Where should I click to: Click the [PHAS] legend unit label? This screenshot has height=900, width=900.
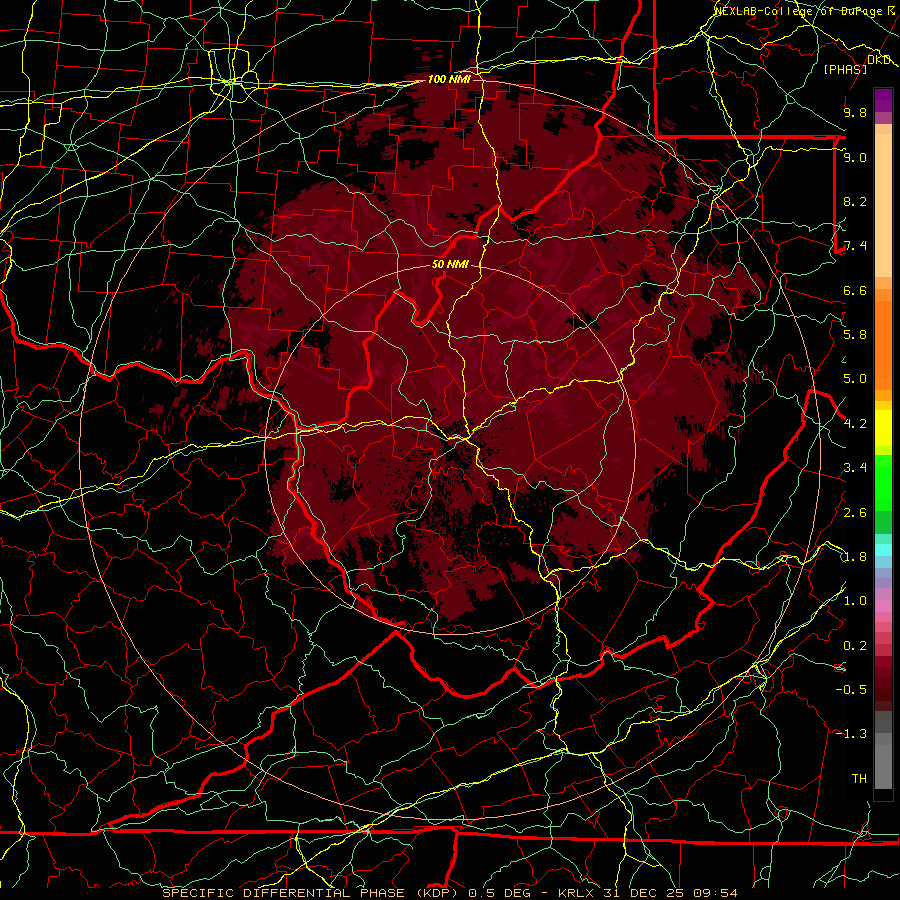[x=845, y=69]
